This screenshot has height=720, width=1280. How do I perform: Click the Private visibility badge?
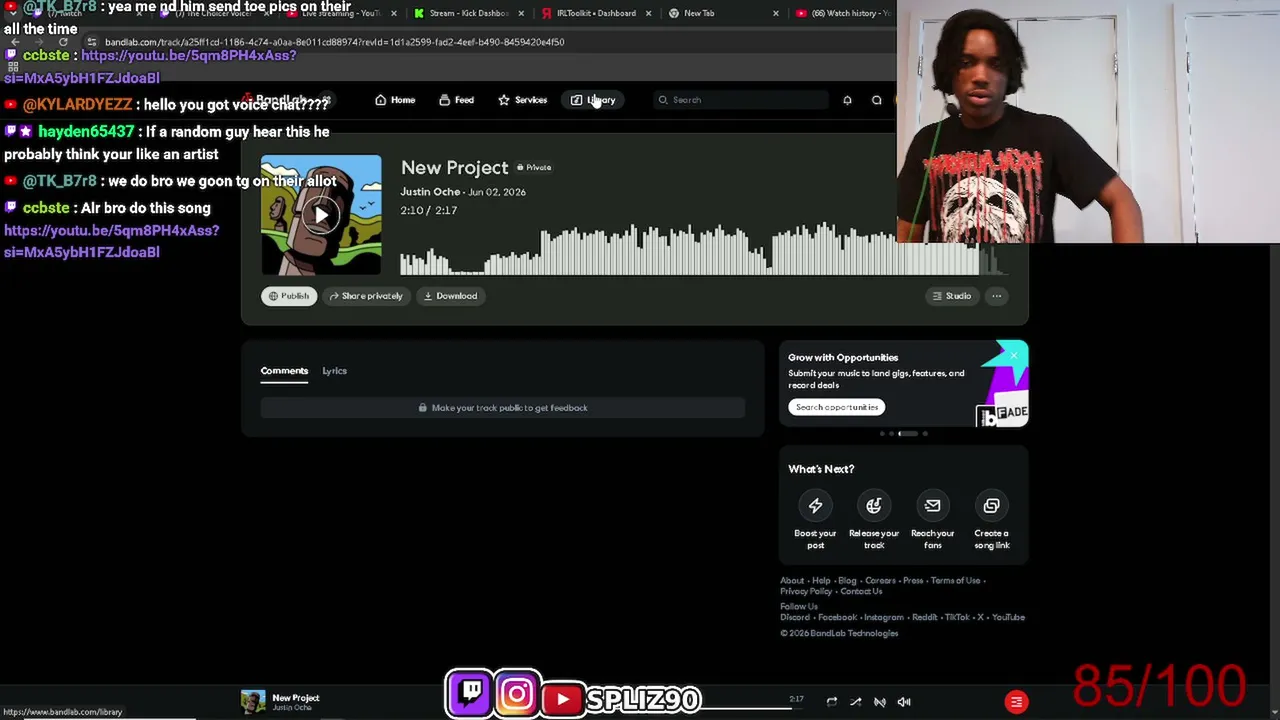[534, 168]
